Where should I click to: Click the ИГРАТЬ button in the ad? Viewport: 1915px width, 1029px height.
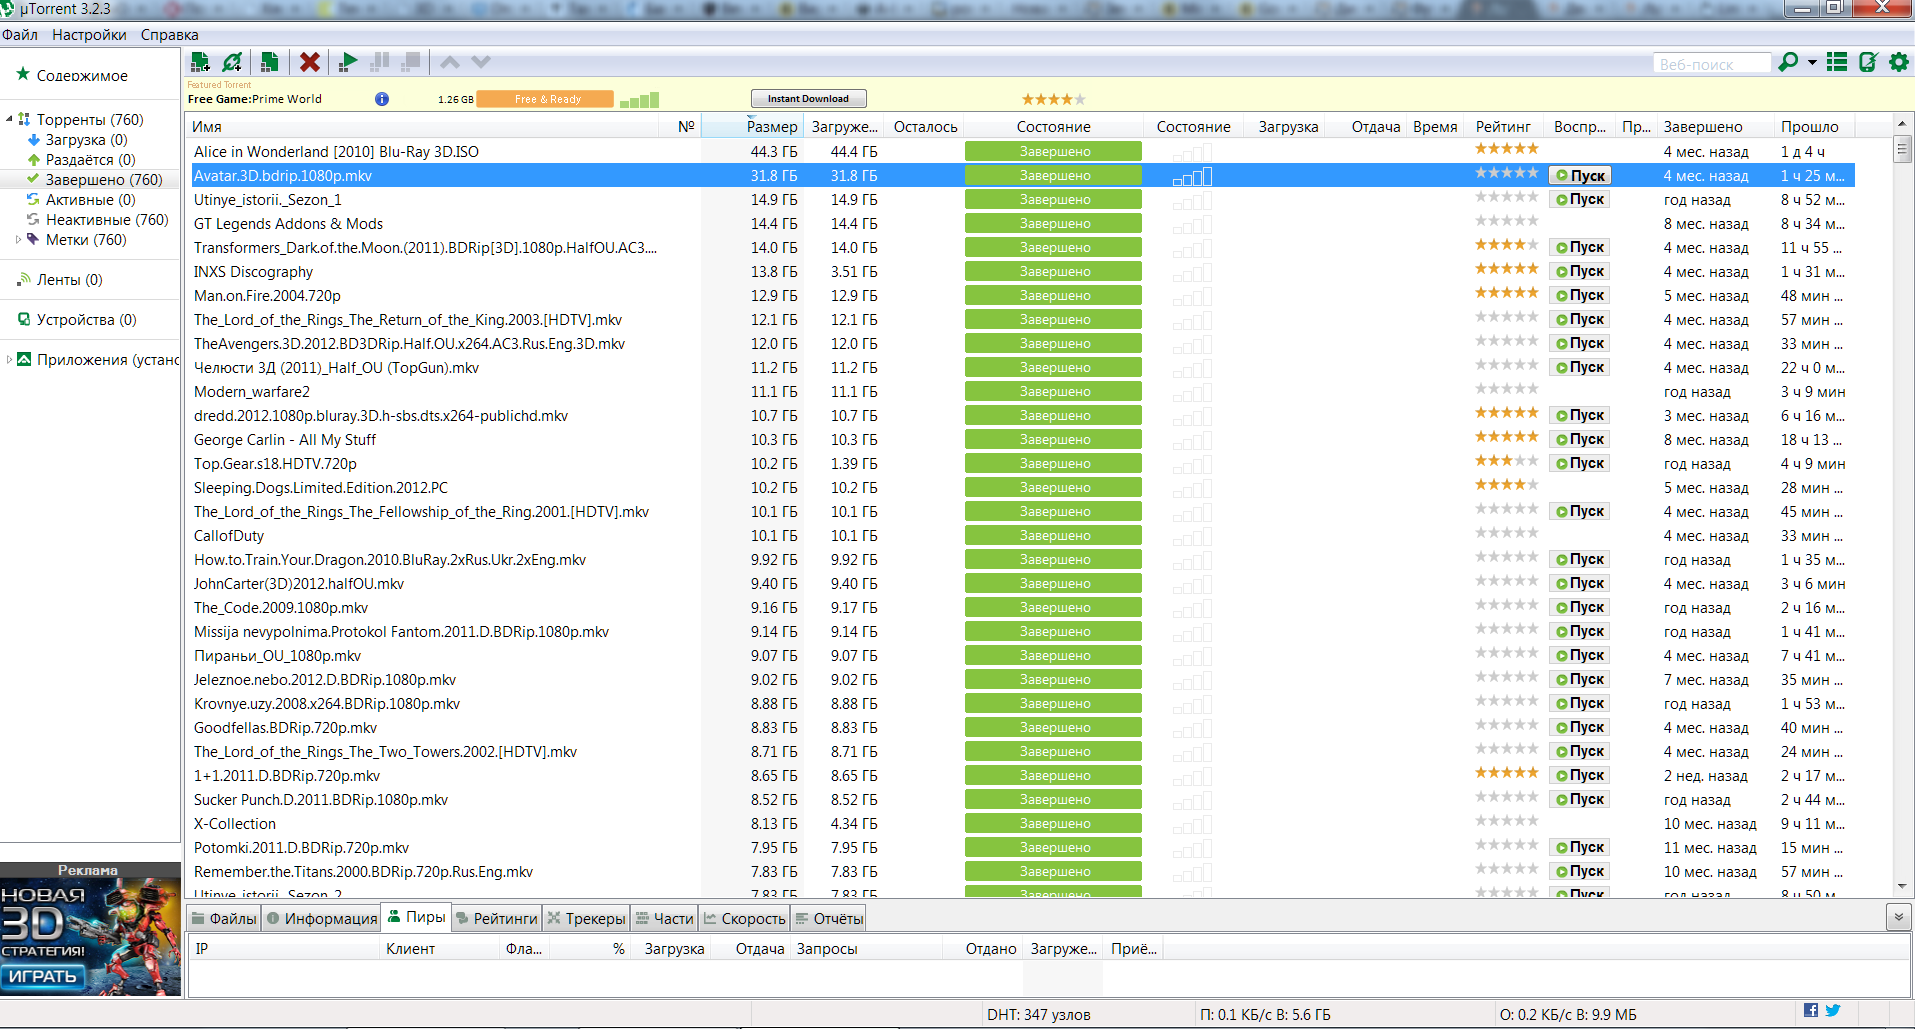coord(42,976)
